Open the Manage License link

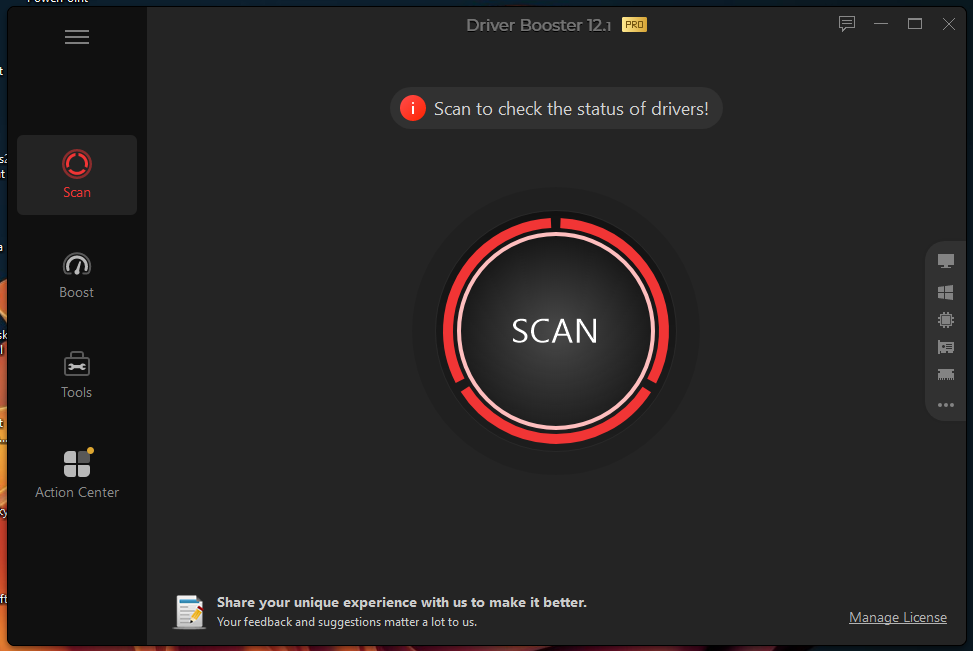pos(897,617)
